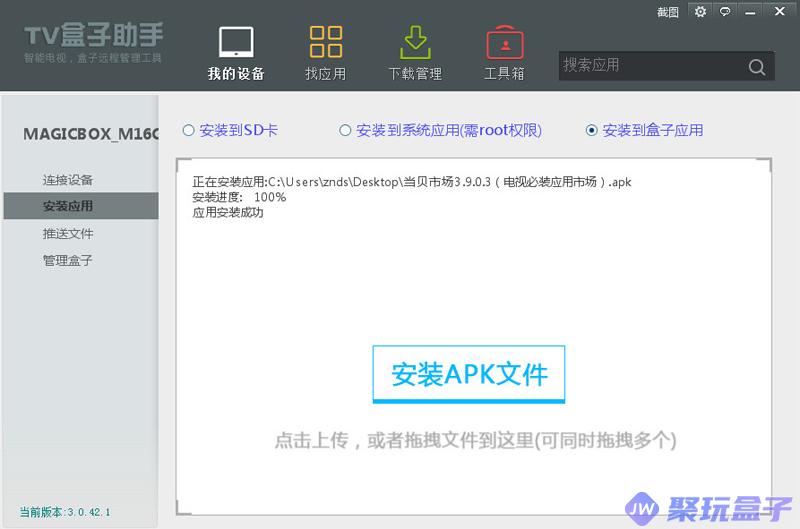
Task: Open settings gear icon in title bar
Action: (700, 11)
